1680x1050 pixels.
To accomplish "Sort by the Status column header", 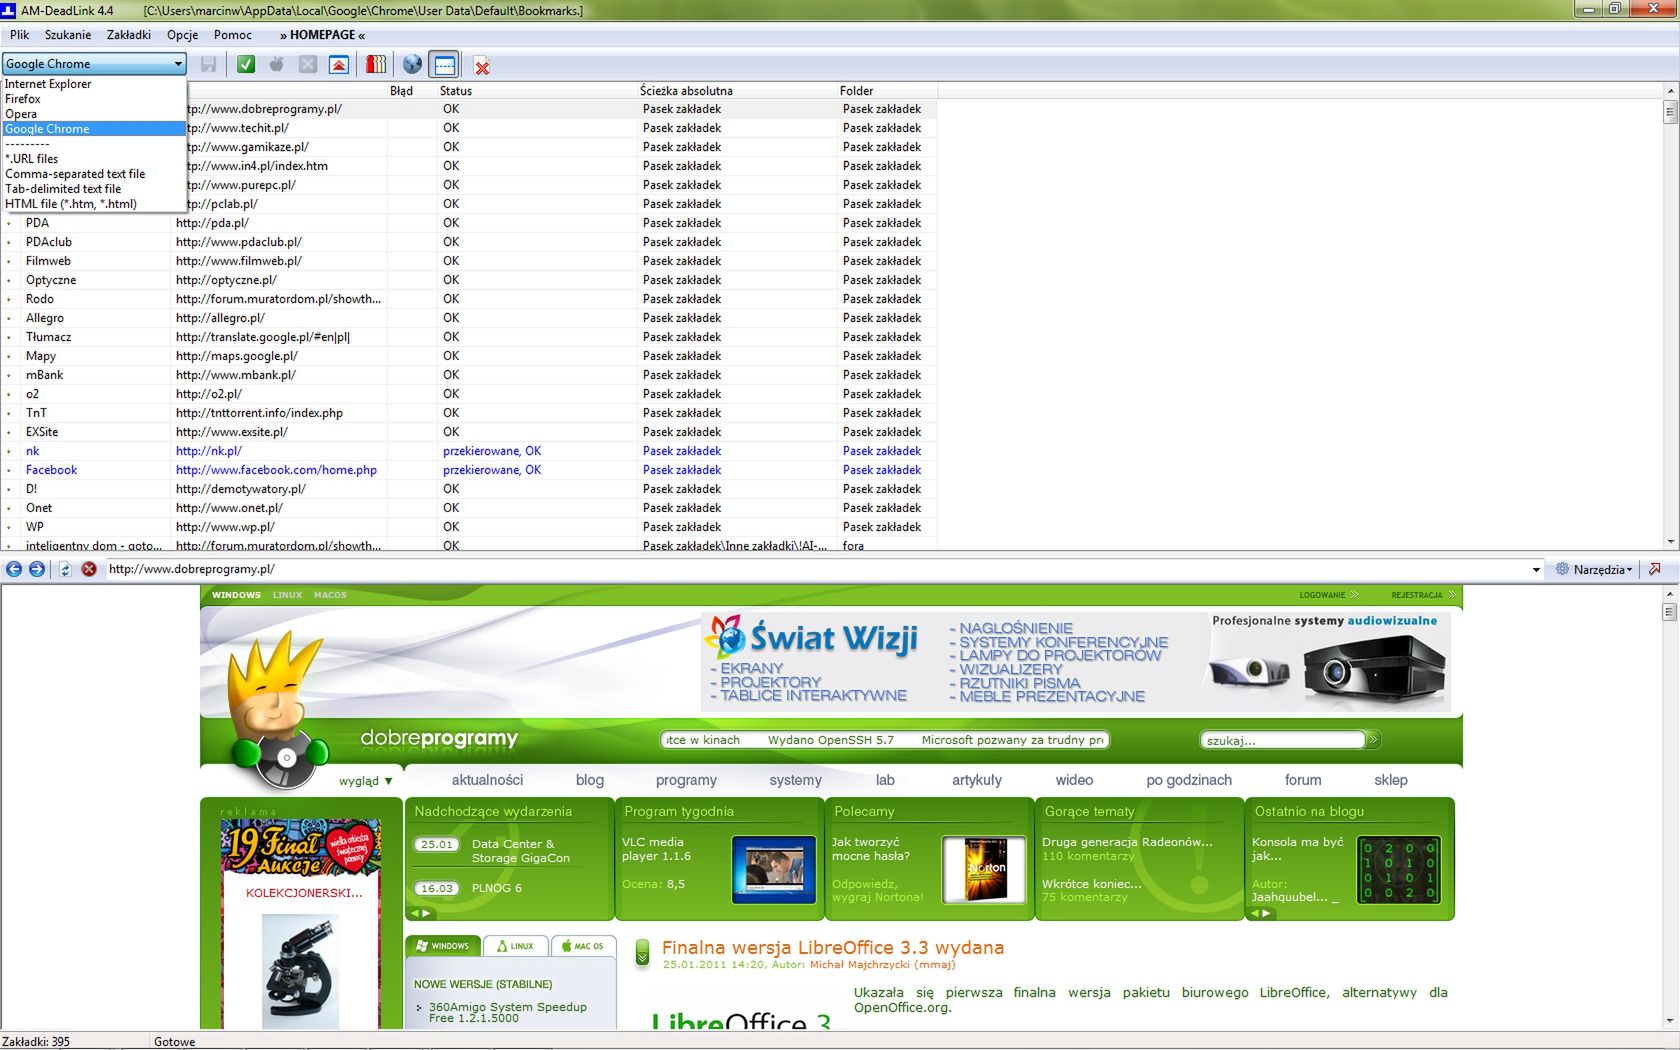I will coord(537,91).
